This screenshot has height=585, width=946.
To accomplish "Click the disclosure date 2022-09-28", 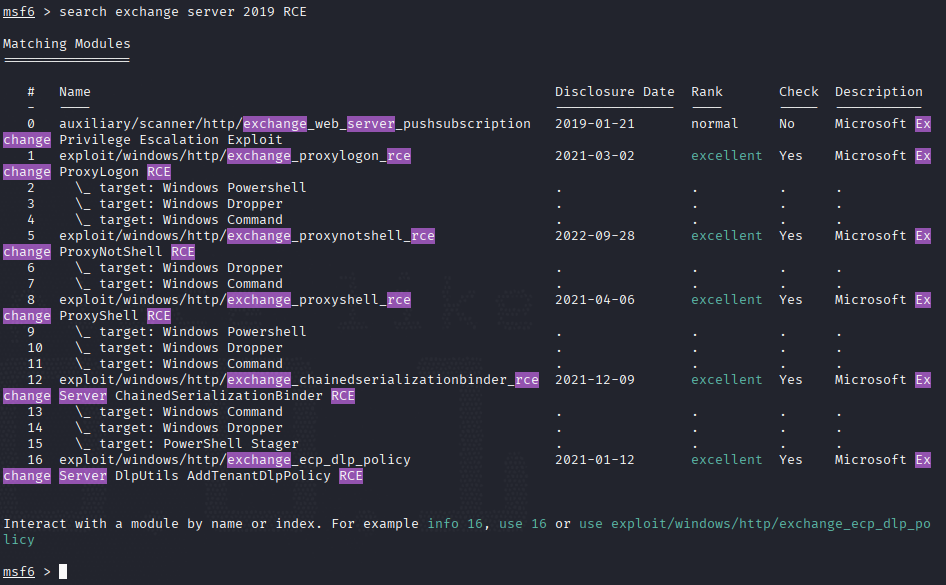I will pos(595,236).
